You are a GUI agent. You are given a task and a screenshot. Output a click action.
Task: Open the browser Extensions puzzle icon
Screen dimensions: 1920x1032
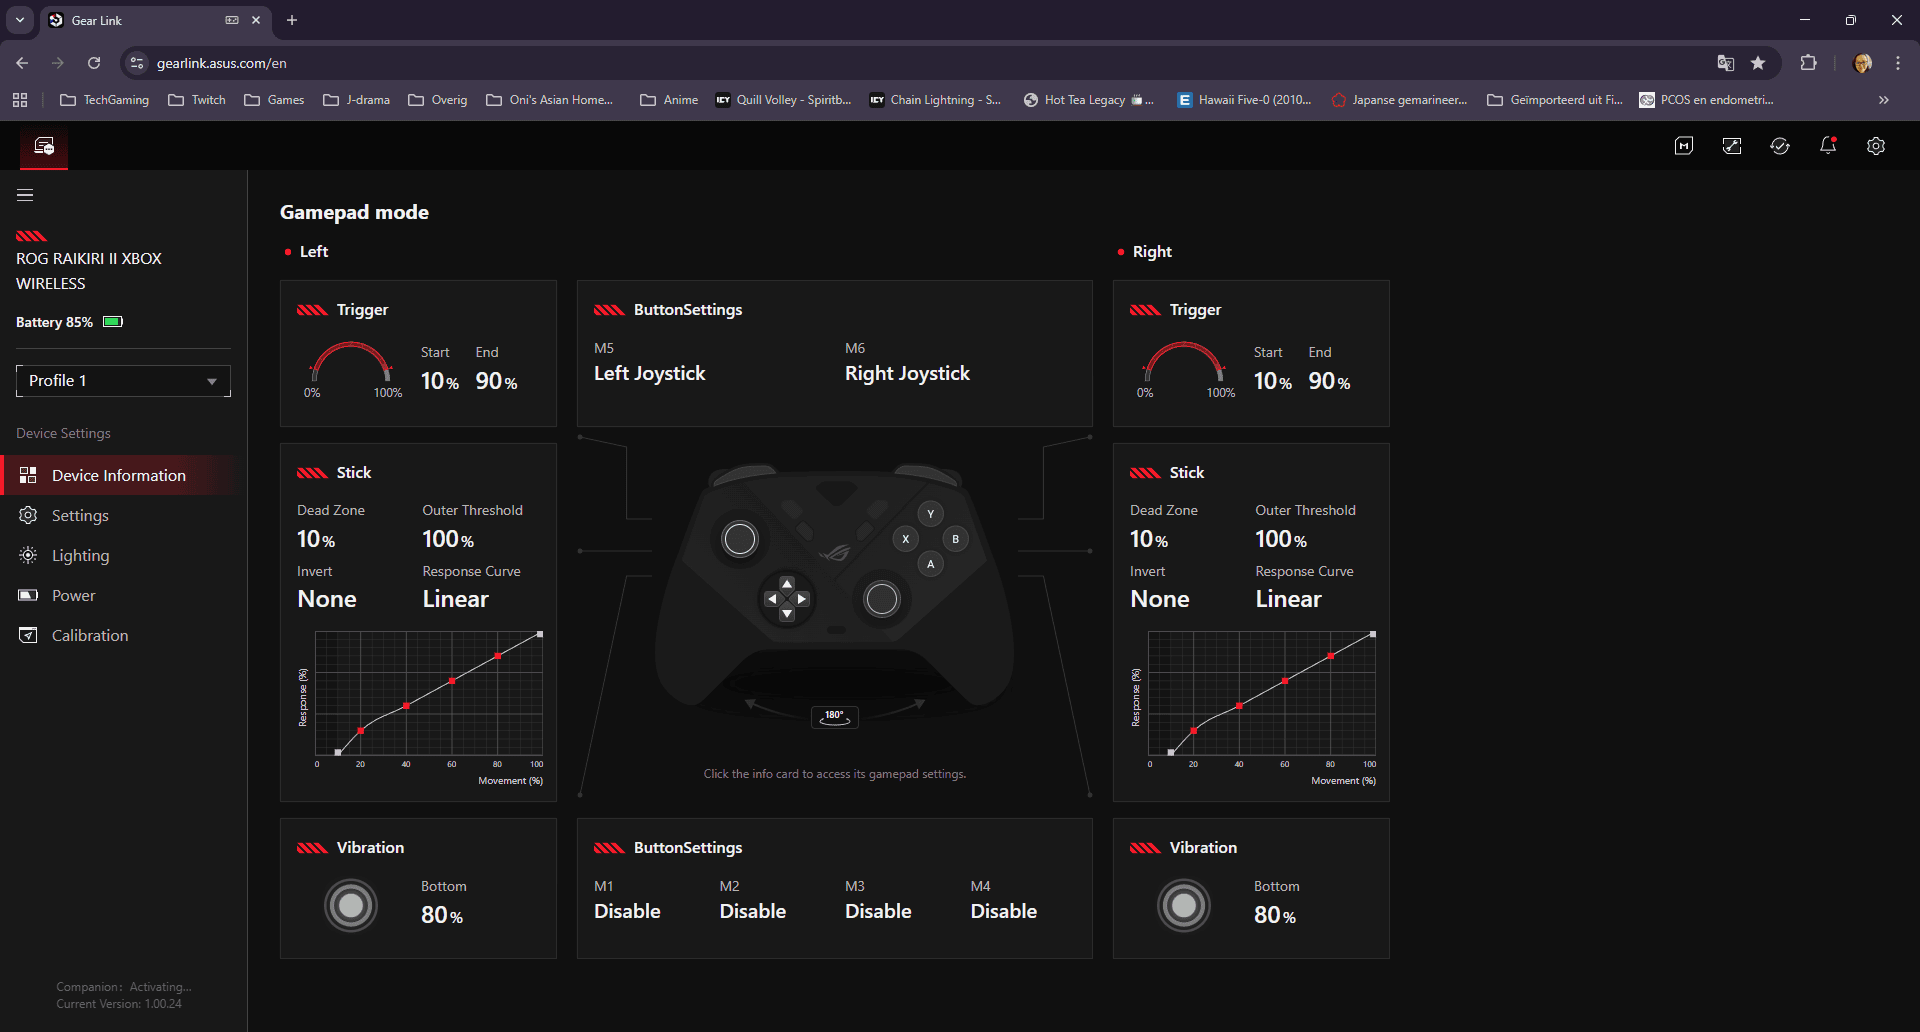click(1808, 63)
